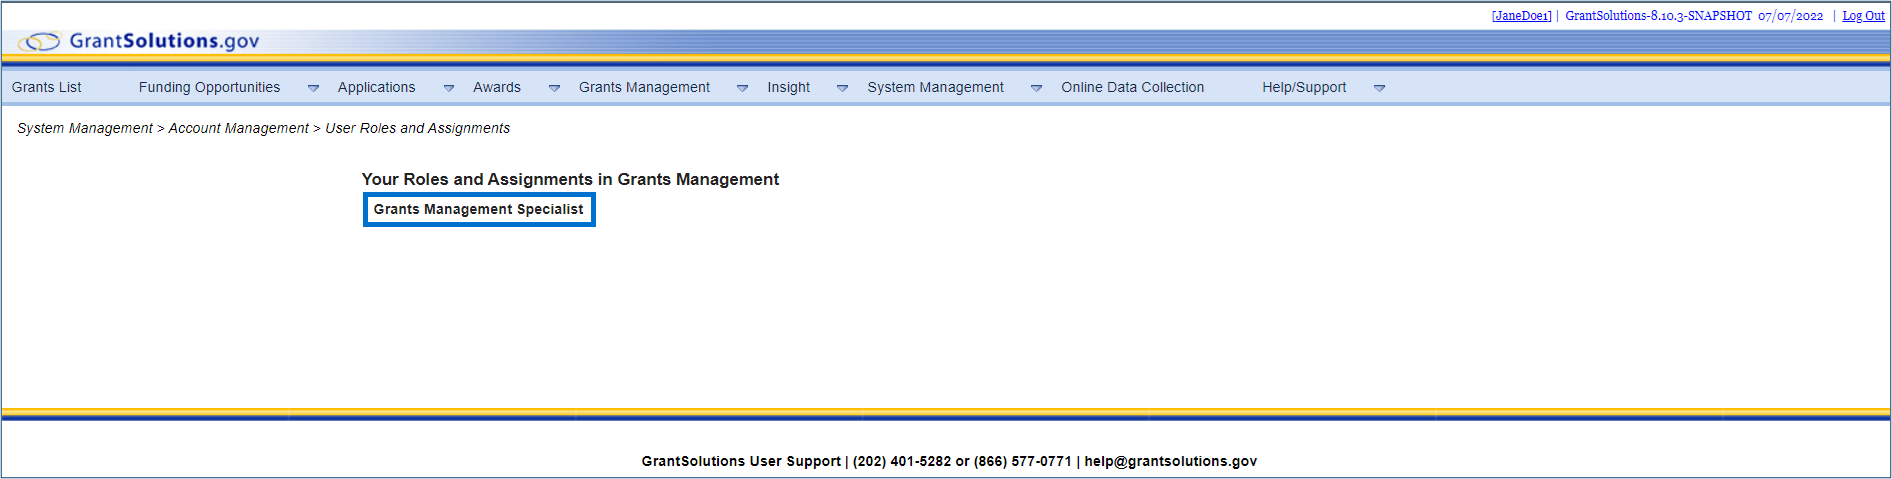1892x479 pixels.
Task: Click the Funding Opportunities menu label
Action: (x=209, y=88)
